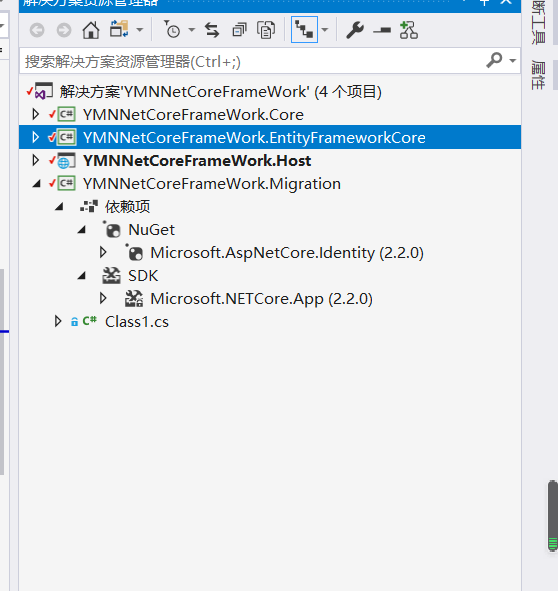Expand Microsoft.NETCore.App (2.2.0)
The height and width of the screenshot is (591, 558).
[103, 298]
